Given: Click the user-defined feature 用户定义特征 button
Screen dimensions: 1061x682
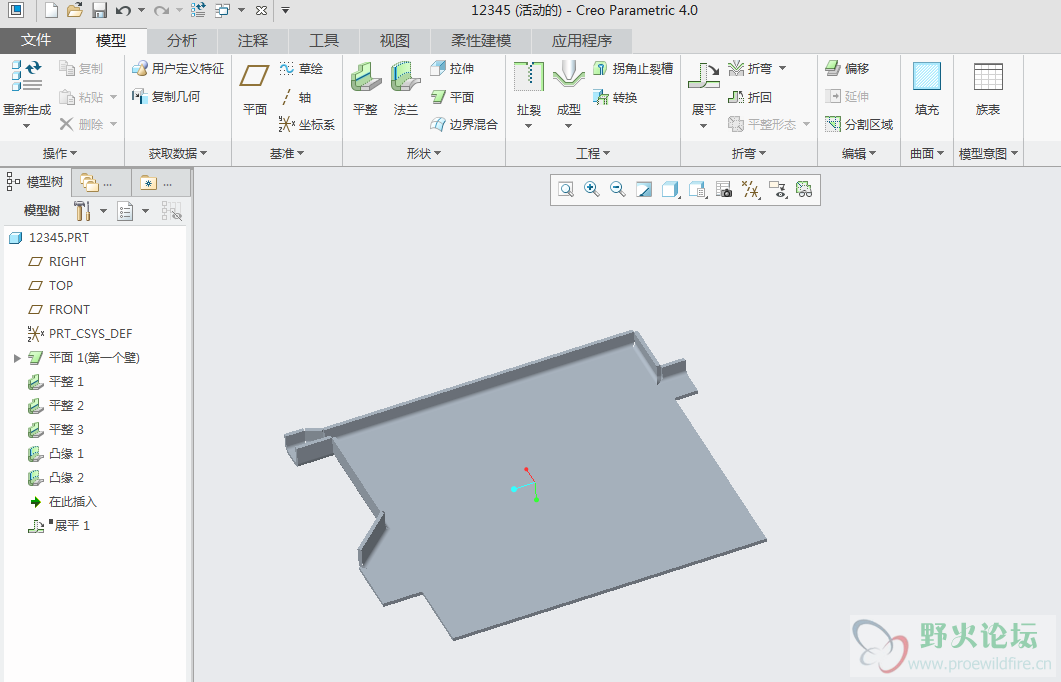Looking at the screenshot, I should click(178, 68).
